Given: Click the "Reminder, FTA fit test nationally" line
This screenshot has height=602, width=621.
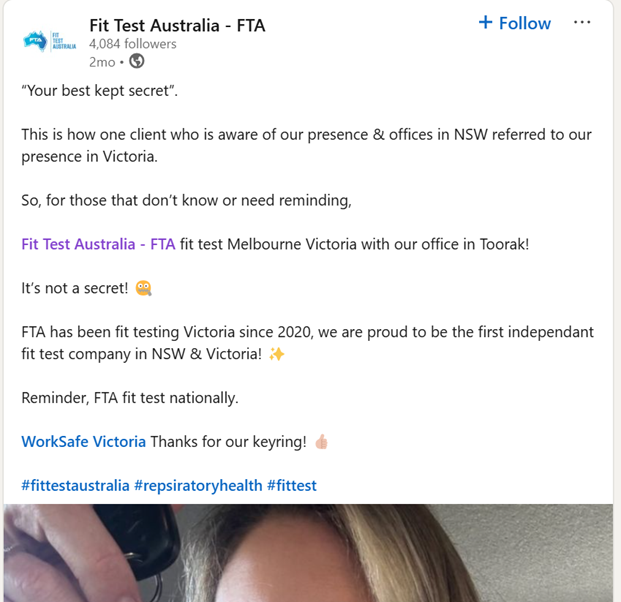Looking at the screenshot, I should pos(130,398).
